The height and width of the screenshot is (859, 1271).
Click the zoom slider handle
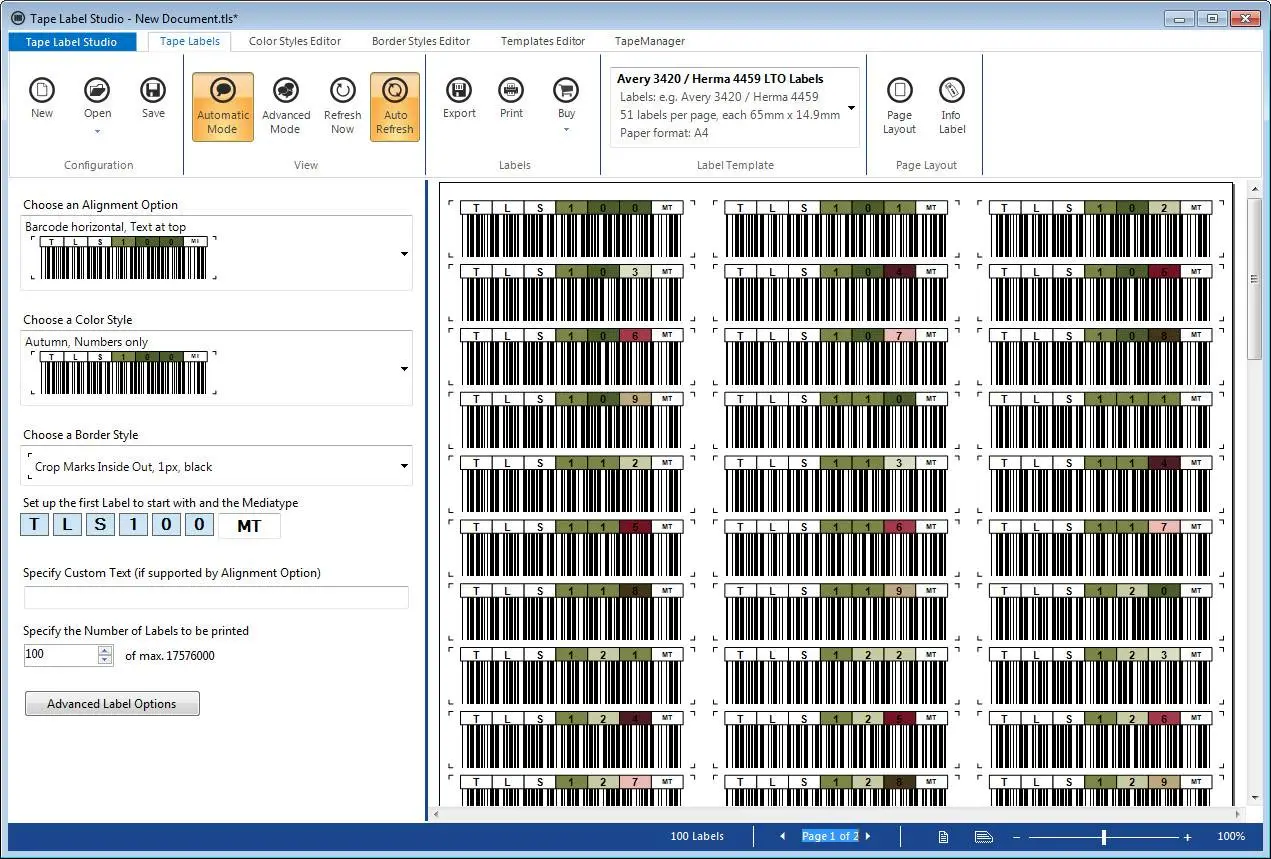(x=1103, y=836)
